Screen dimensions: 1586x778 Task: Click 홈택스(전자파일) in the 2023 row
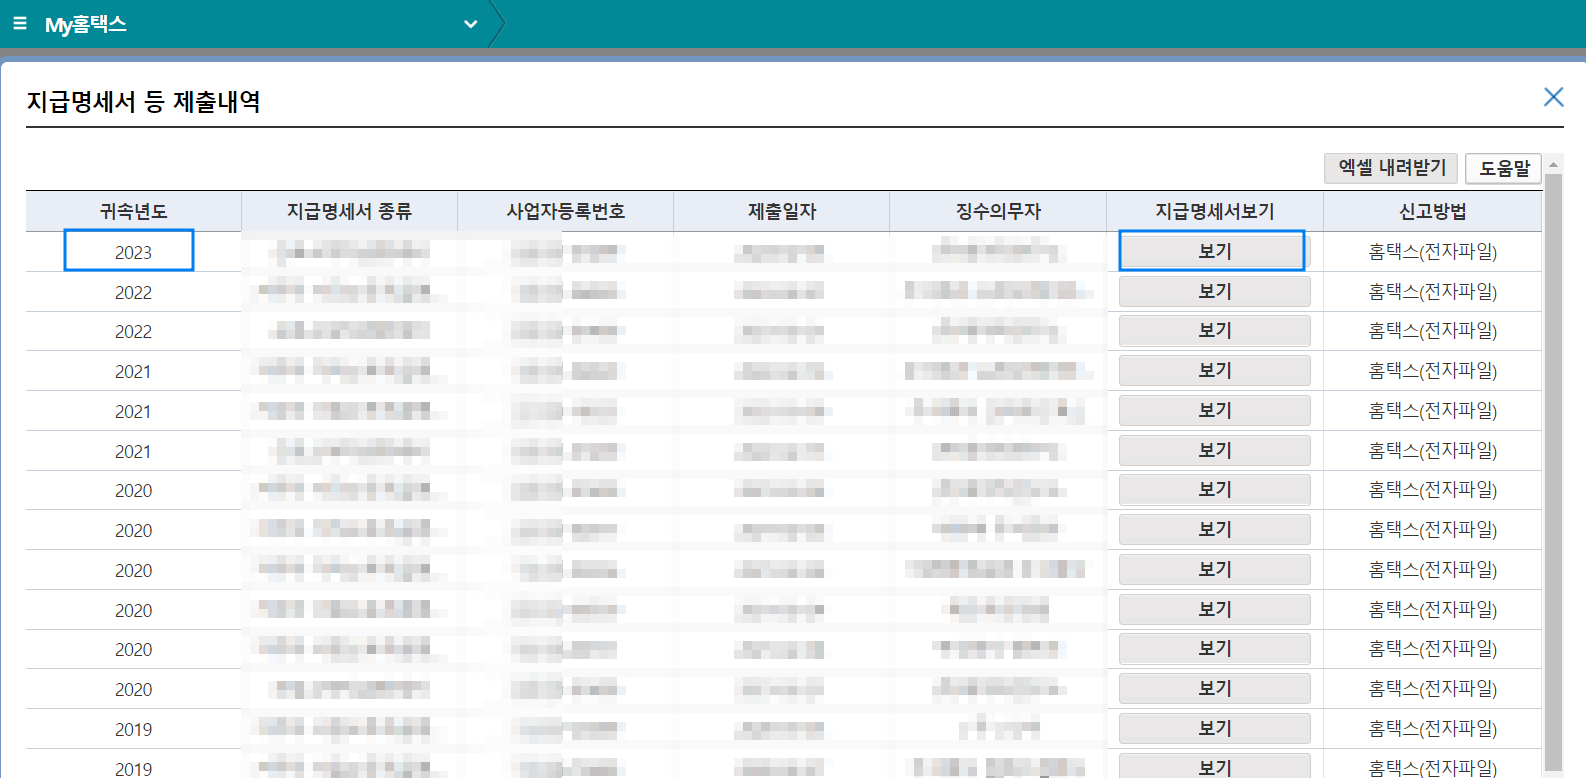1433,251
